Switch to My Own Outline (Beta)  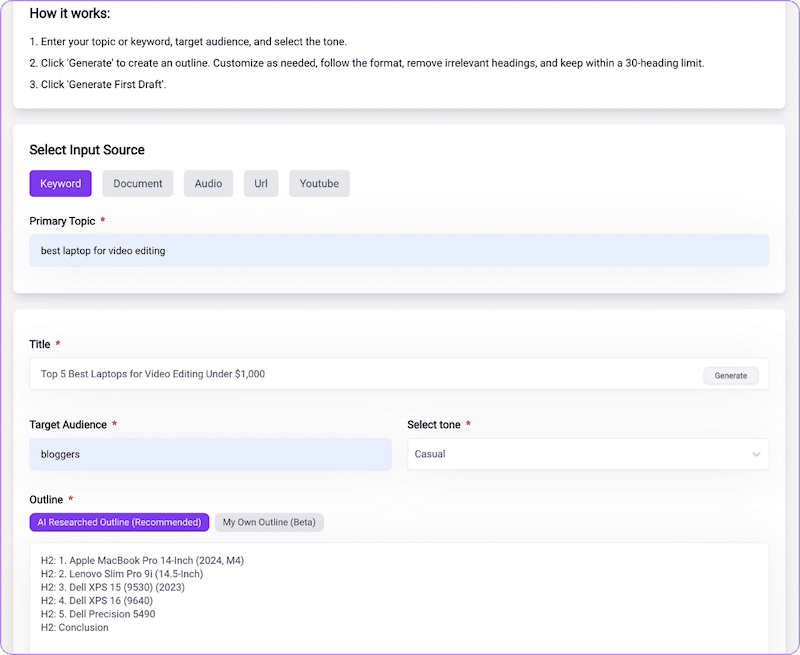[269, 522]
